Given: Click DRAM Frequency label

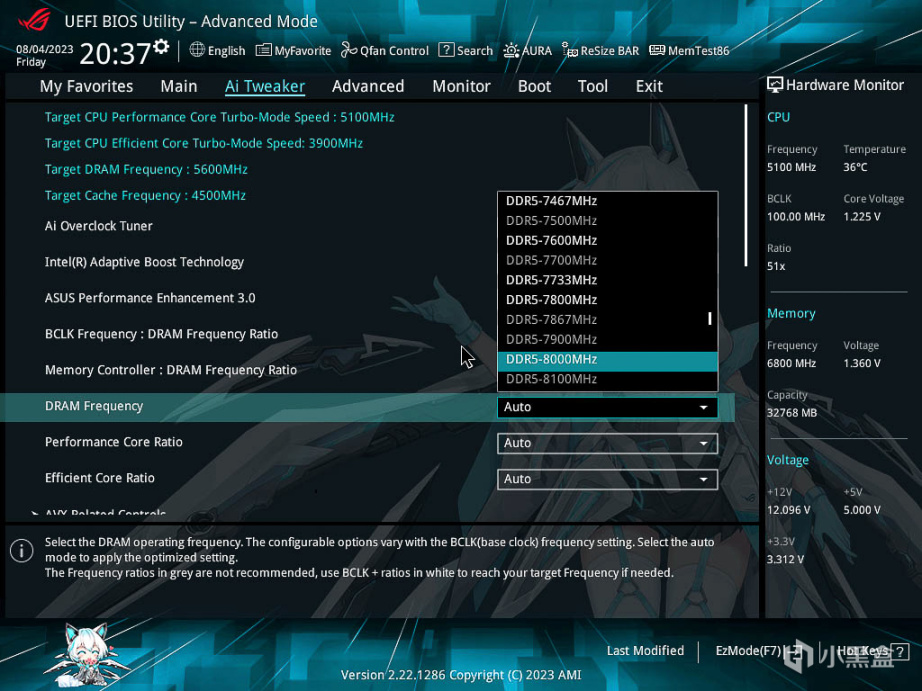Looking at the screenshot, I should point(94,406).
